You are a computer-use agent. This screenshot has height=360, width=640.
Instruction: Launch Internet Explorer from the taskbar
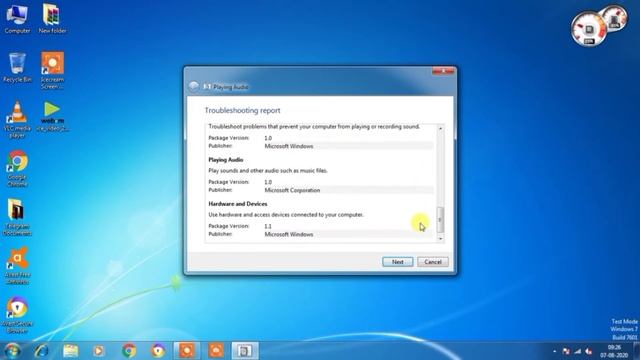(x=41, y=351)
